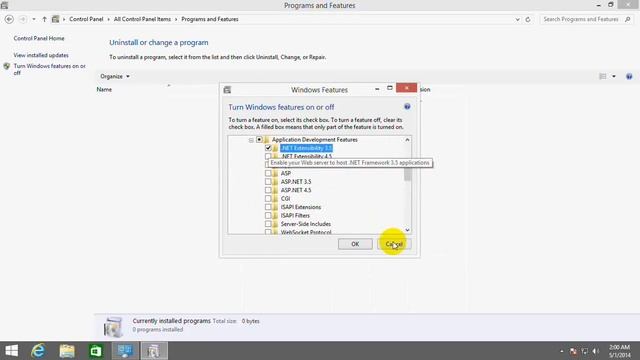Screen dimensions: 640x360
Task: Click the features list scroll down arrow
Action: (x=407, y=230)
